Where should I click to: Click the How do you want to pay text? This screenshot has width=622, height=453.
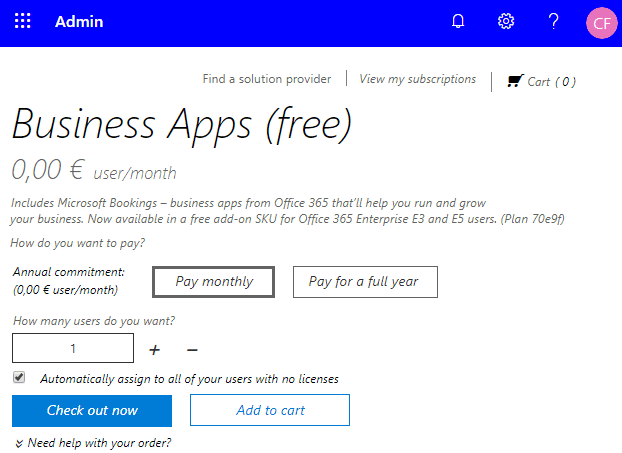point(78,243)
